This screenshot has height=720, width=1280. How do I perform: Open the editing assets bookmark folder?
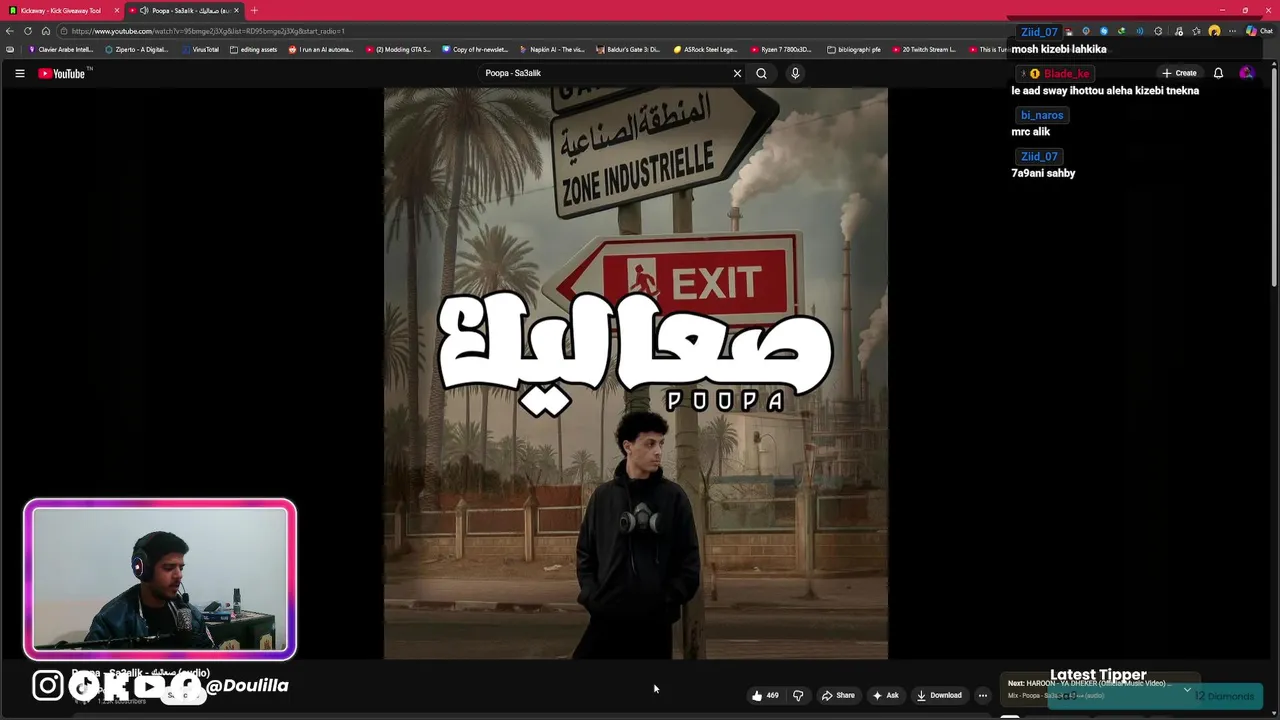(253, 49)
